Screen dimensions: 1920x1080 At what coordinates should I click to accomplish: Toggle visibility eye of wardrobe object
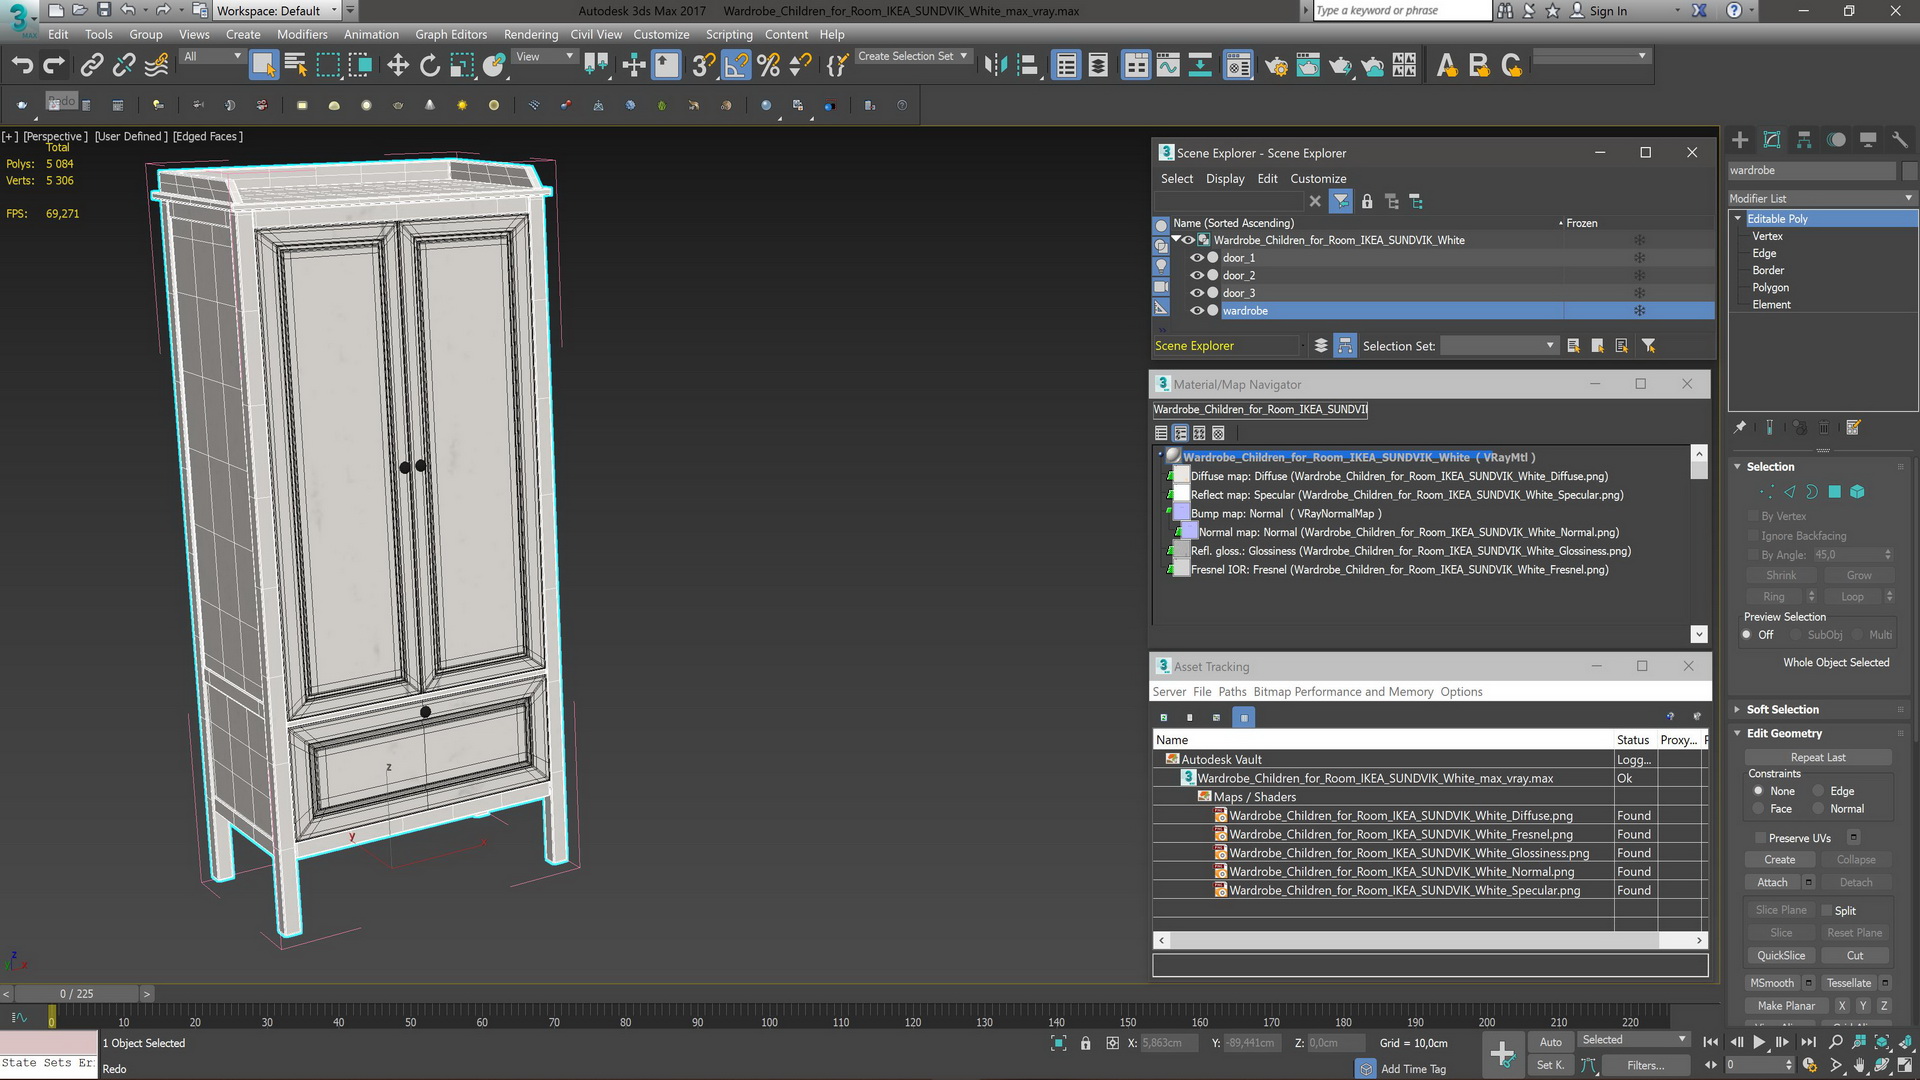pyautogui.click(x=1196, y=311)
